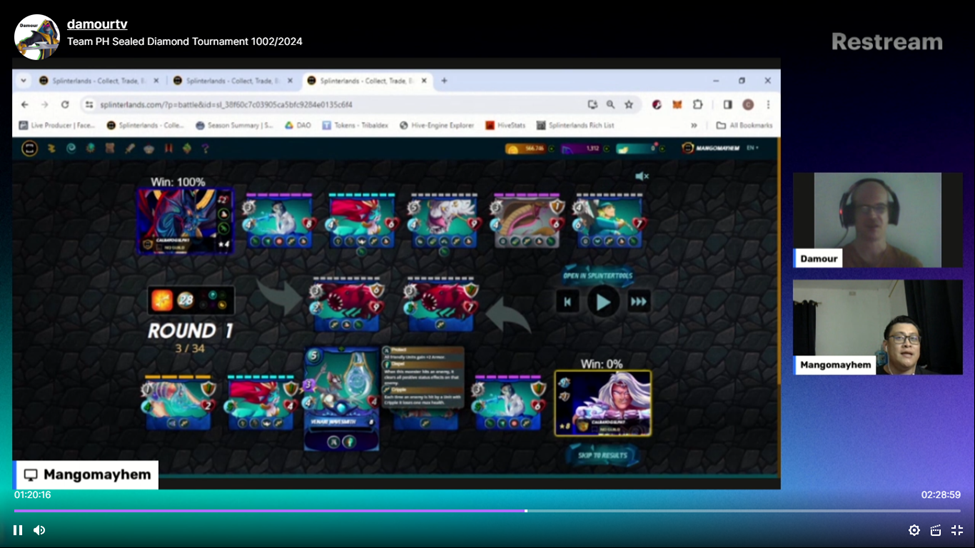Close the first Splinterlands tab
This screenshot has width=975, height=548.
point(156,81)
